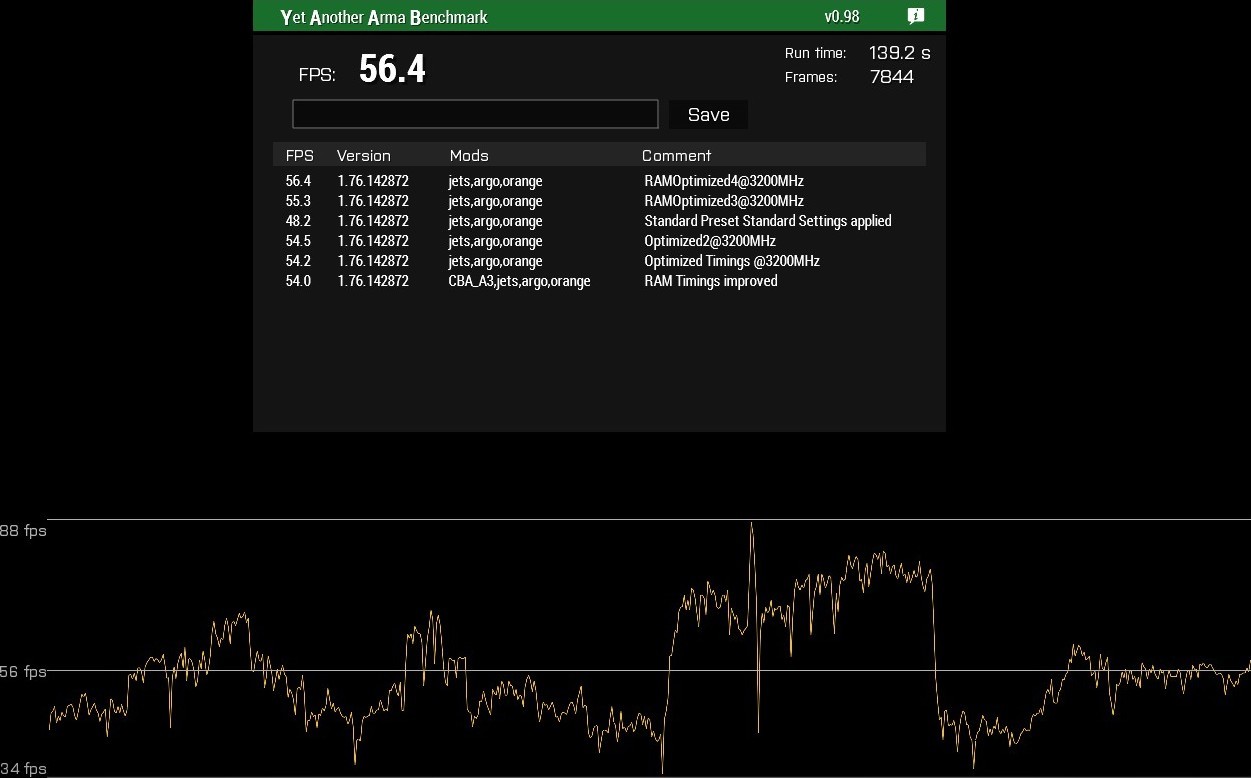This screenshot has width=1251, height=778.
Task: Select the 54.0 FPS result row
Action: 599,281
